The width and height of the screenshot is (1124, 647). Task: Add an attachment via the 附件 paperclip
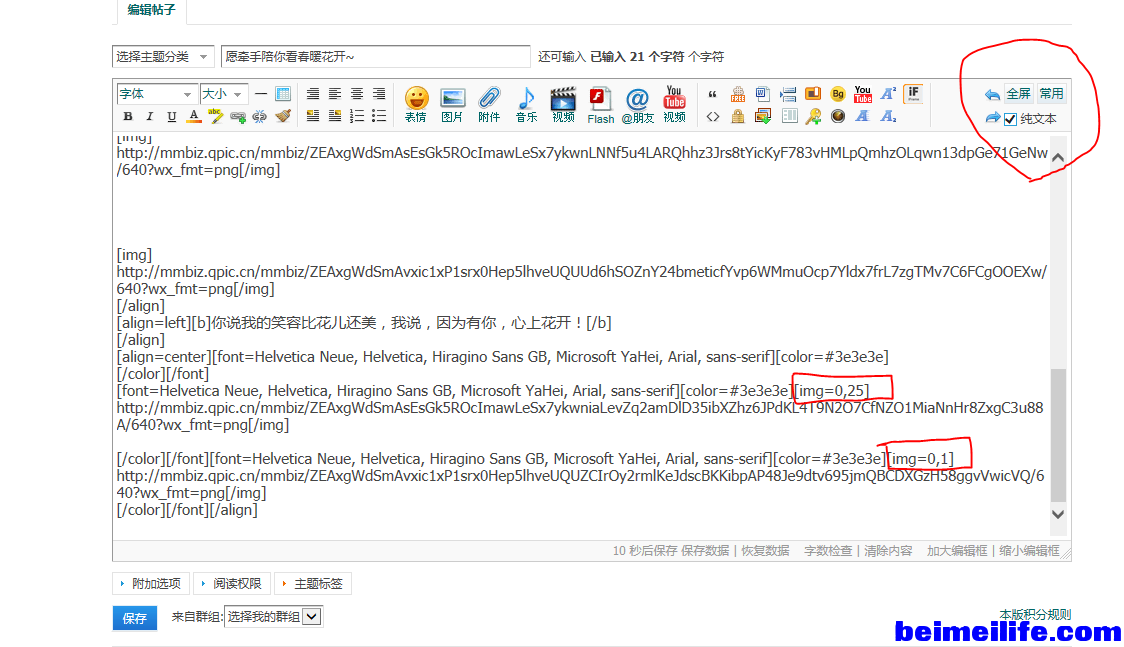(489, 103)
